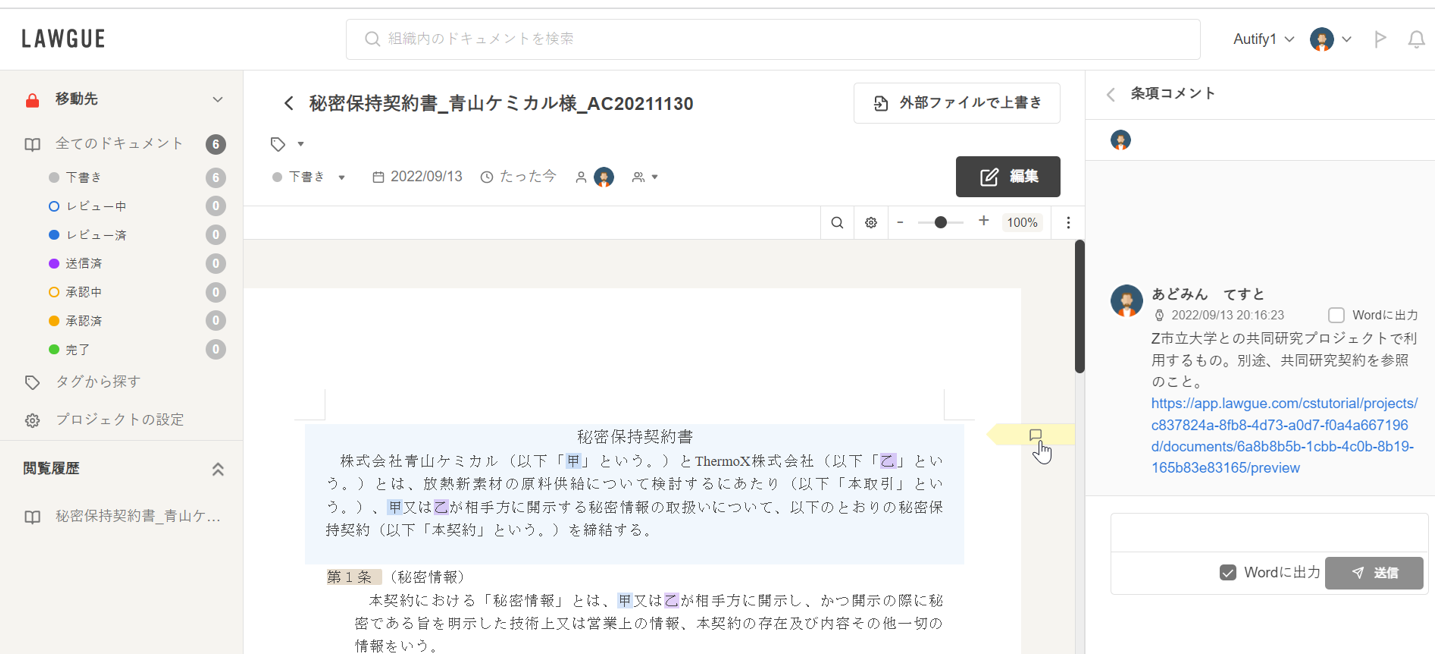Click 外部ファイルで上書き button

click(957, 103)
